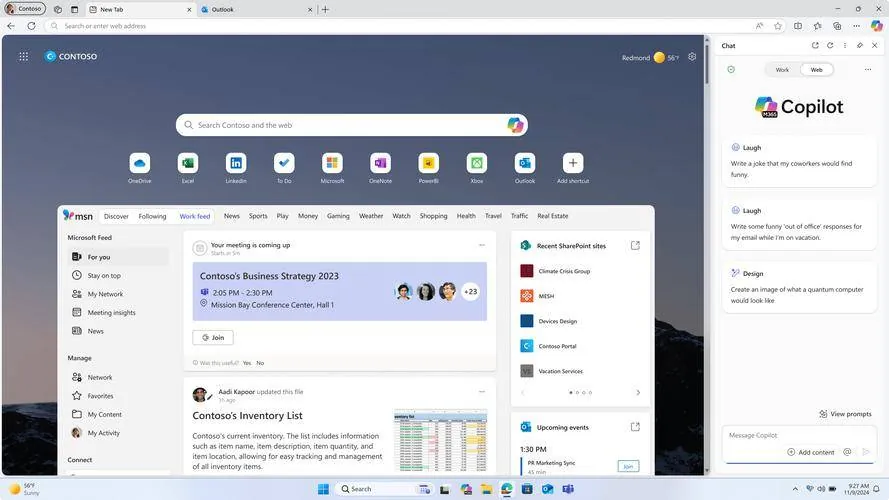The image size is (889, 500).
Task: Click the favorites star in address bar
Action: coord(778,26)
